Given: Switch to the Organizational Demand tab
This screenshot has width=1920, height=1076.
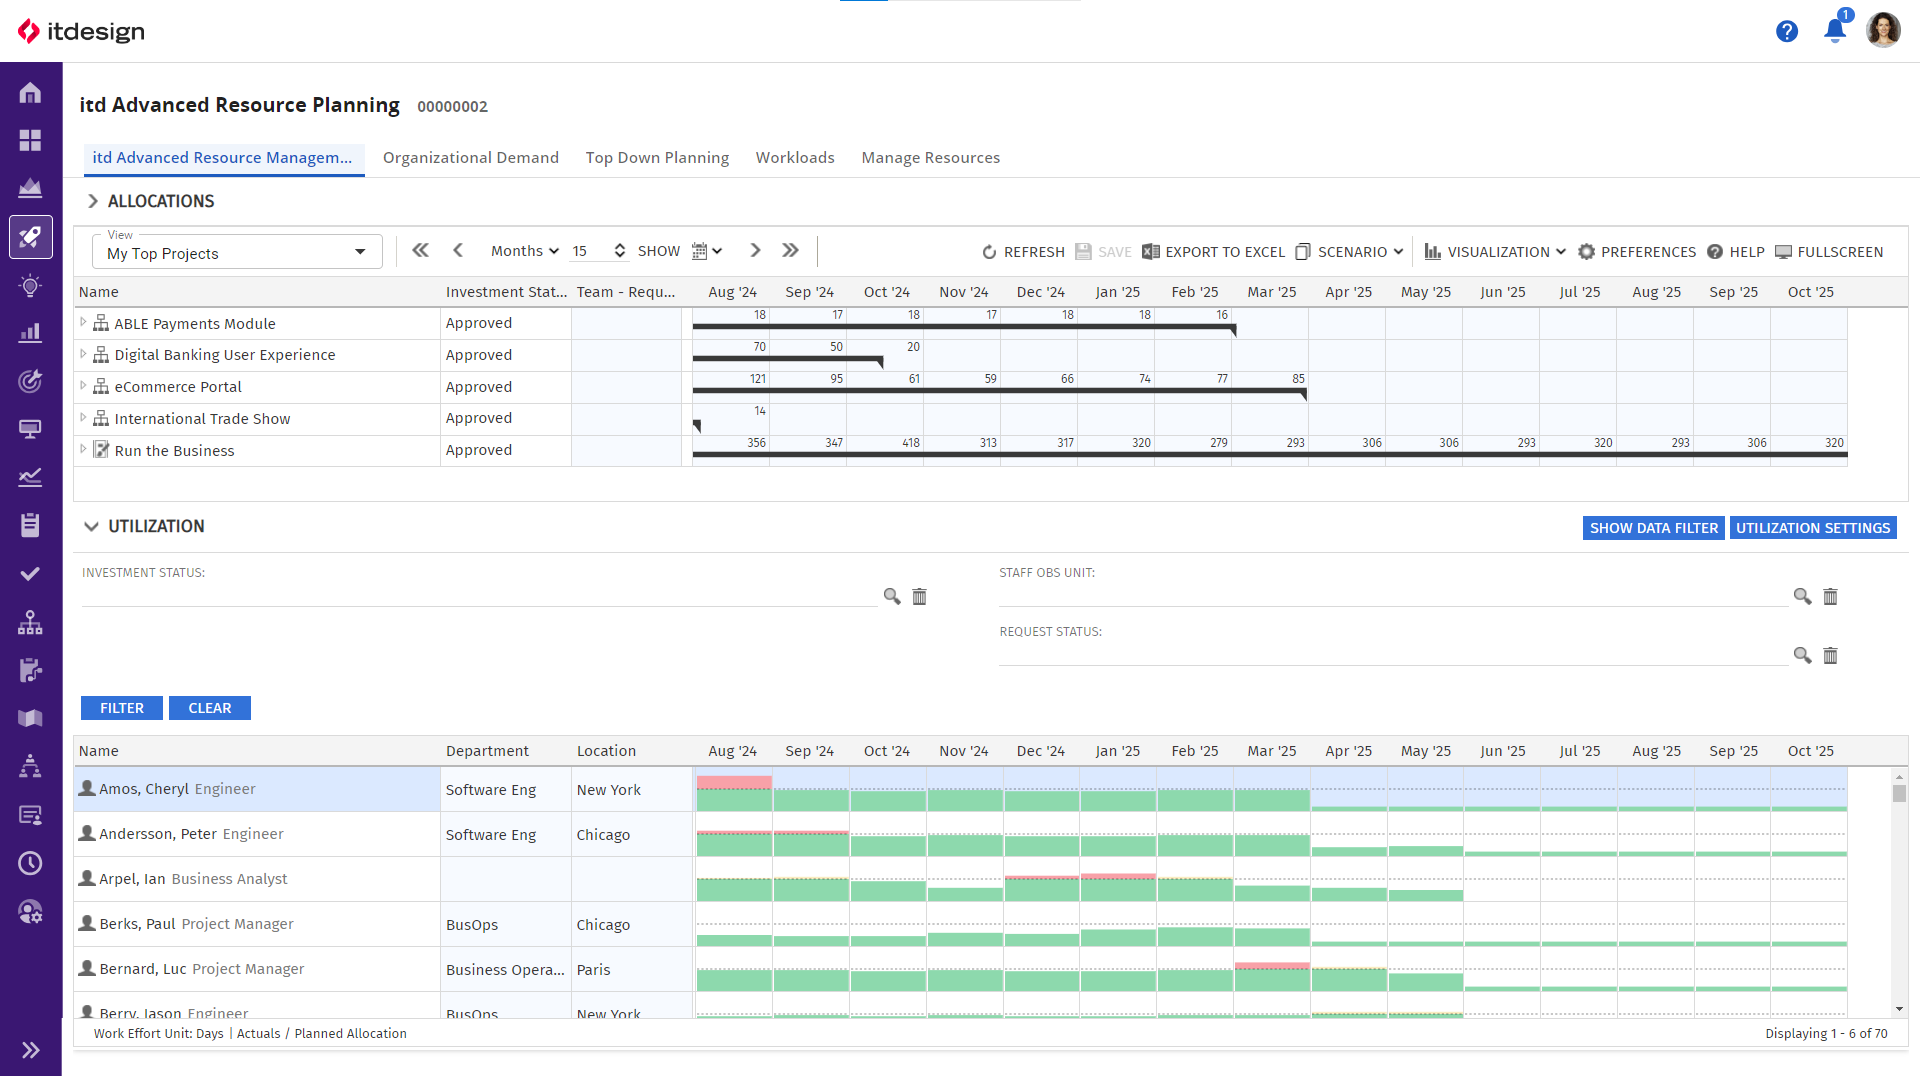Looking at the screenshot, I should click(471, 158).
